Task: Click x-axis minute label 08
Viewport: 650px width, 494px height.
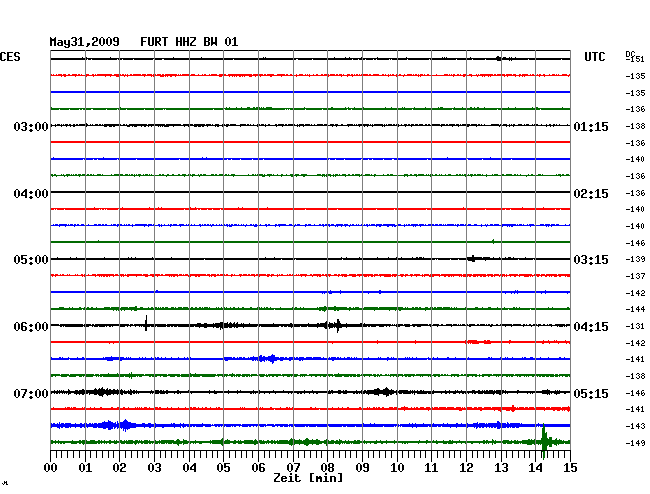Action: click(x=327, y=467)
